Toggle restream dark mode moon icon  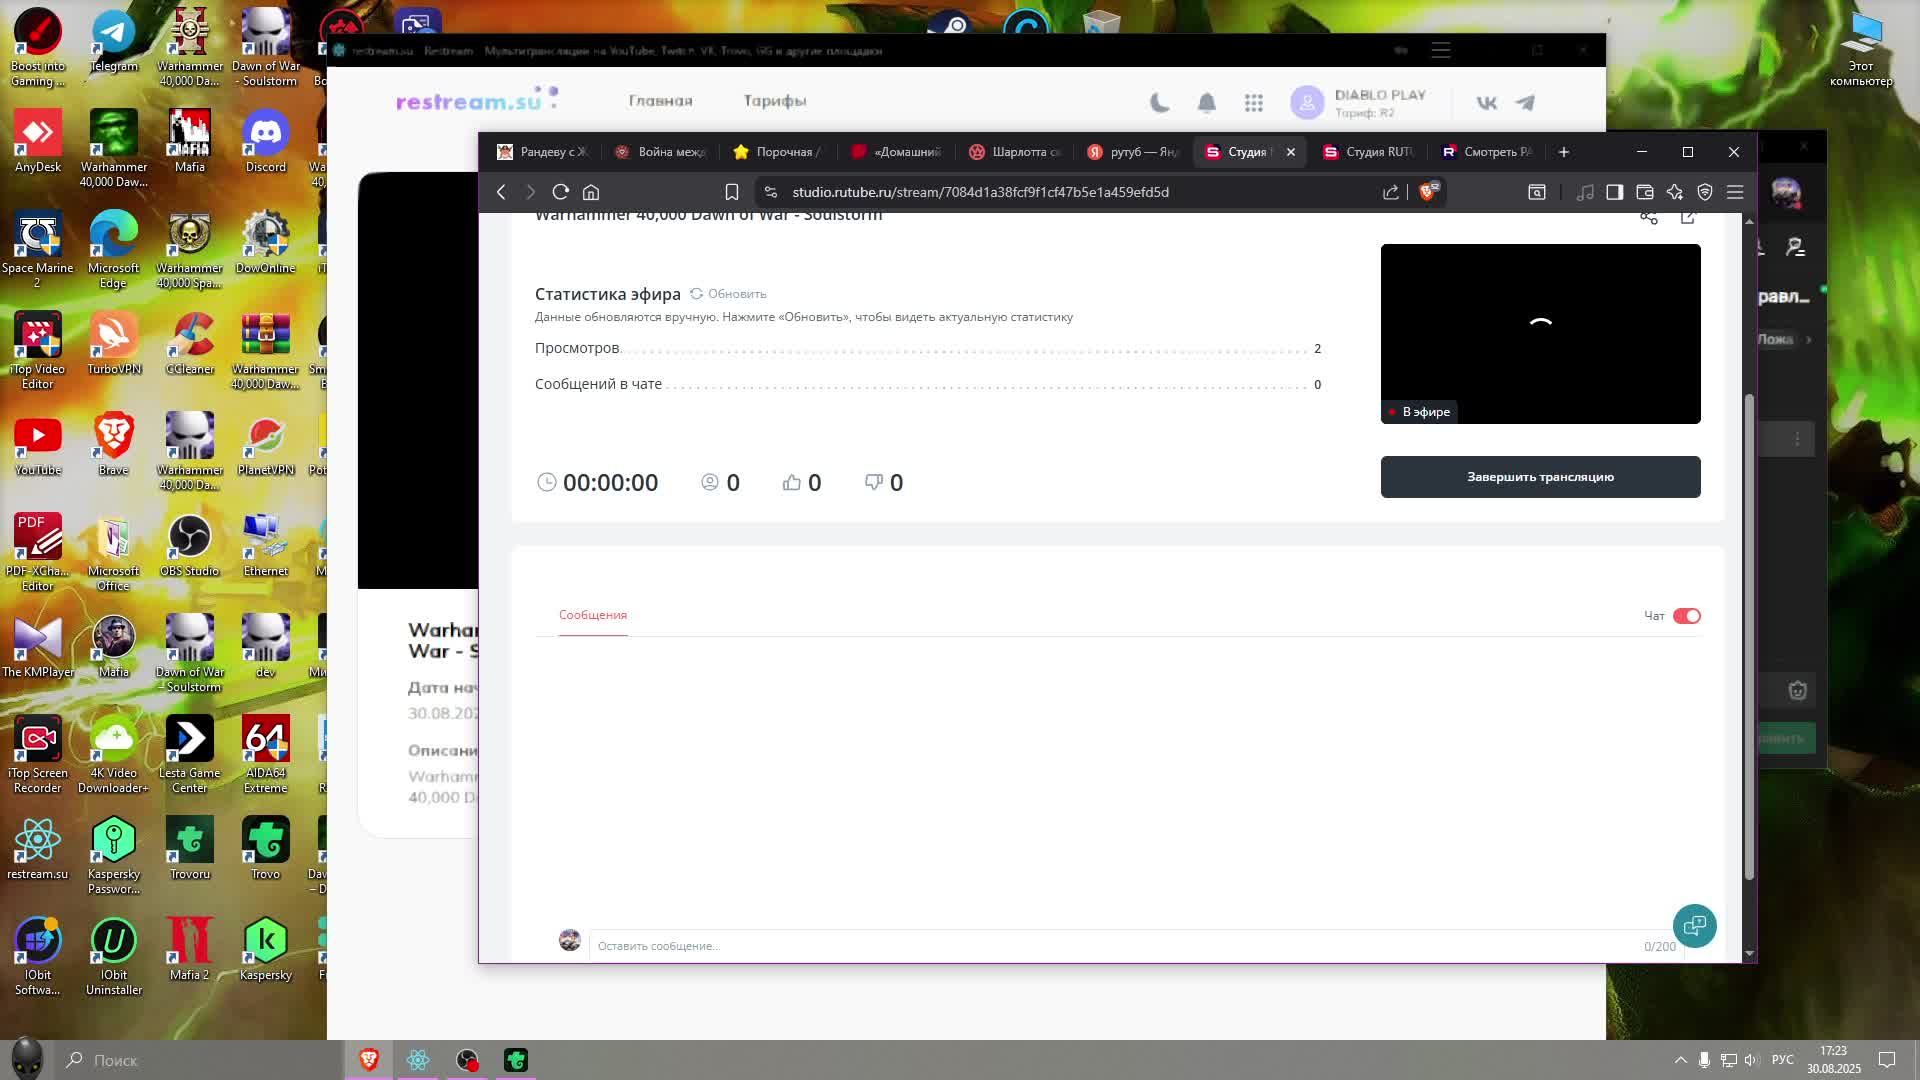tap(1160, 102)
